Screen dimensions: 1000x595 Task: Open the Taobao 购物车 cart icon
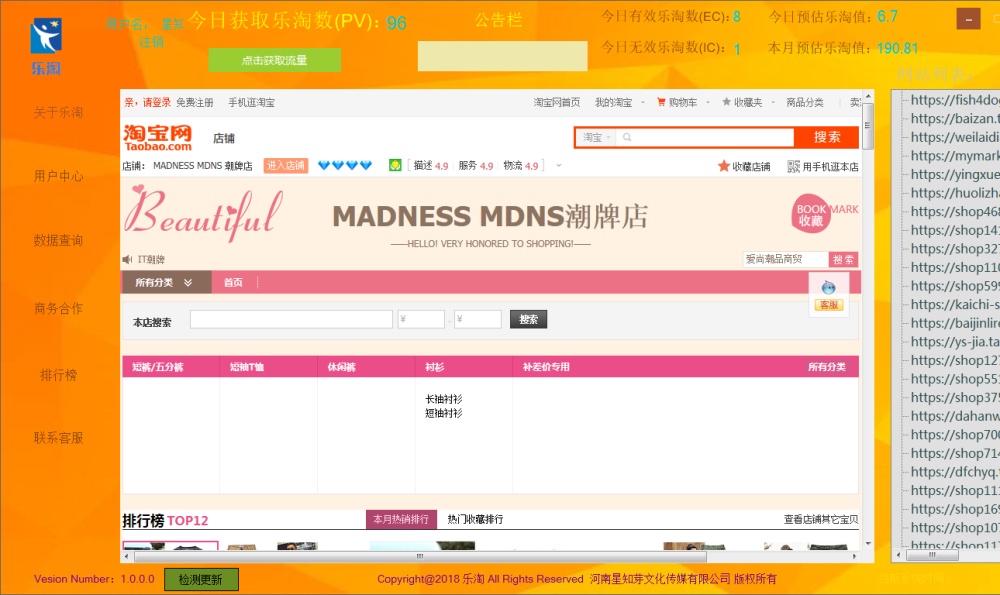point(661,102)
